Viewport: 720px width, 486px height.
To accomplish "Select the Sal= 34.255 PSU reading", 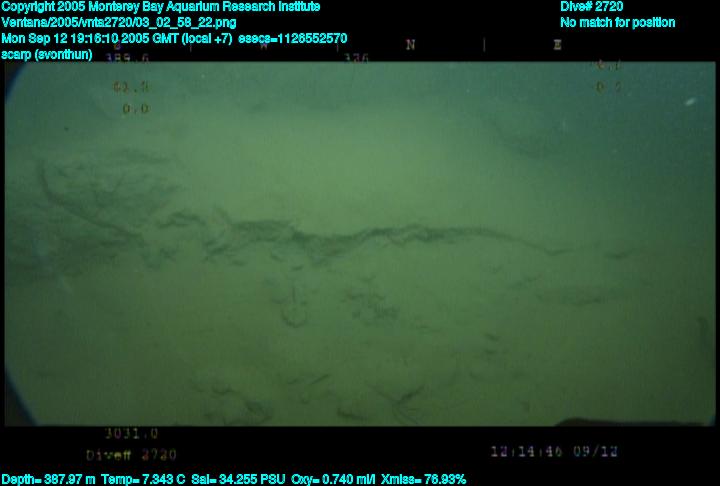I will tap(238, 480).
